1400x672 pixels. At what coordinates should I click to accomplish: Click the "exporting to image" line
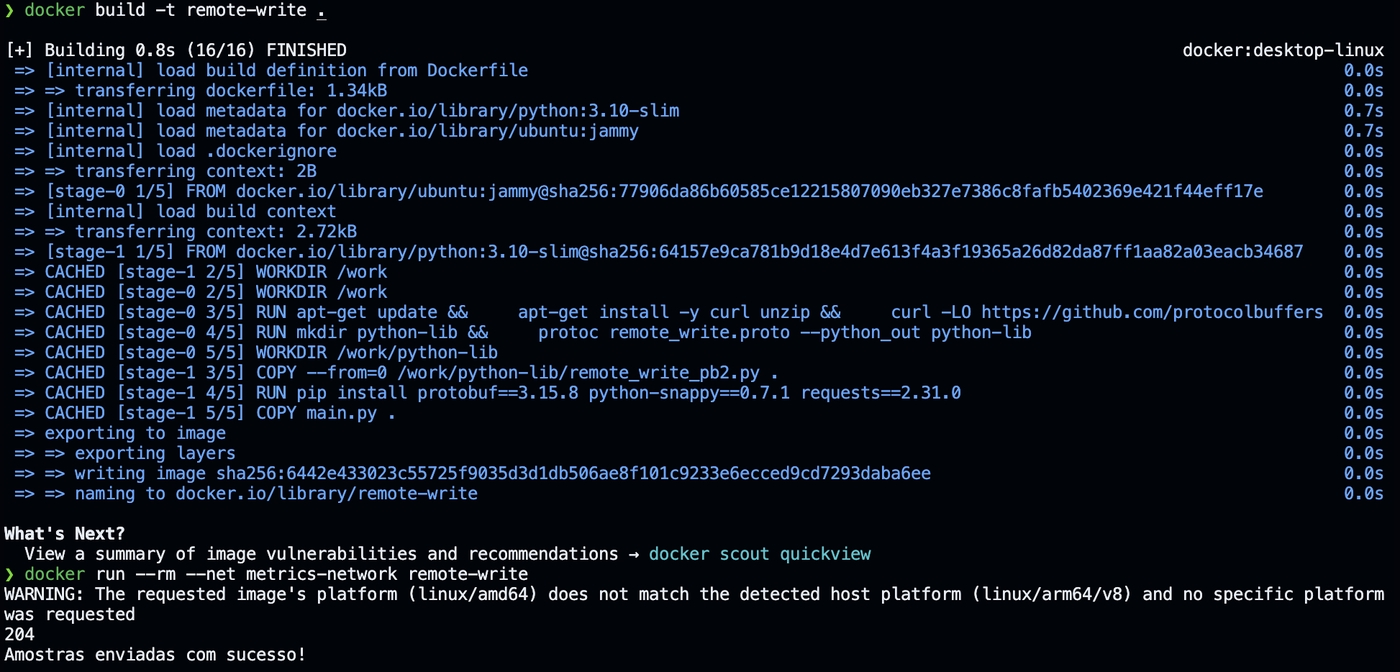pyautogui.click(x=135, y=433)
